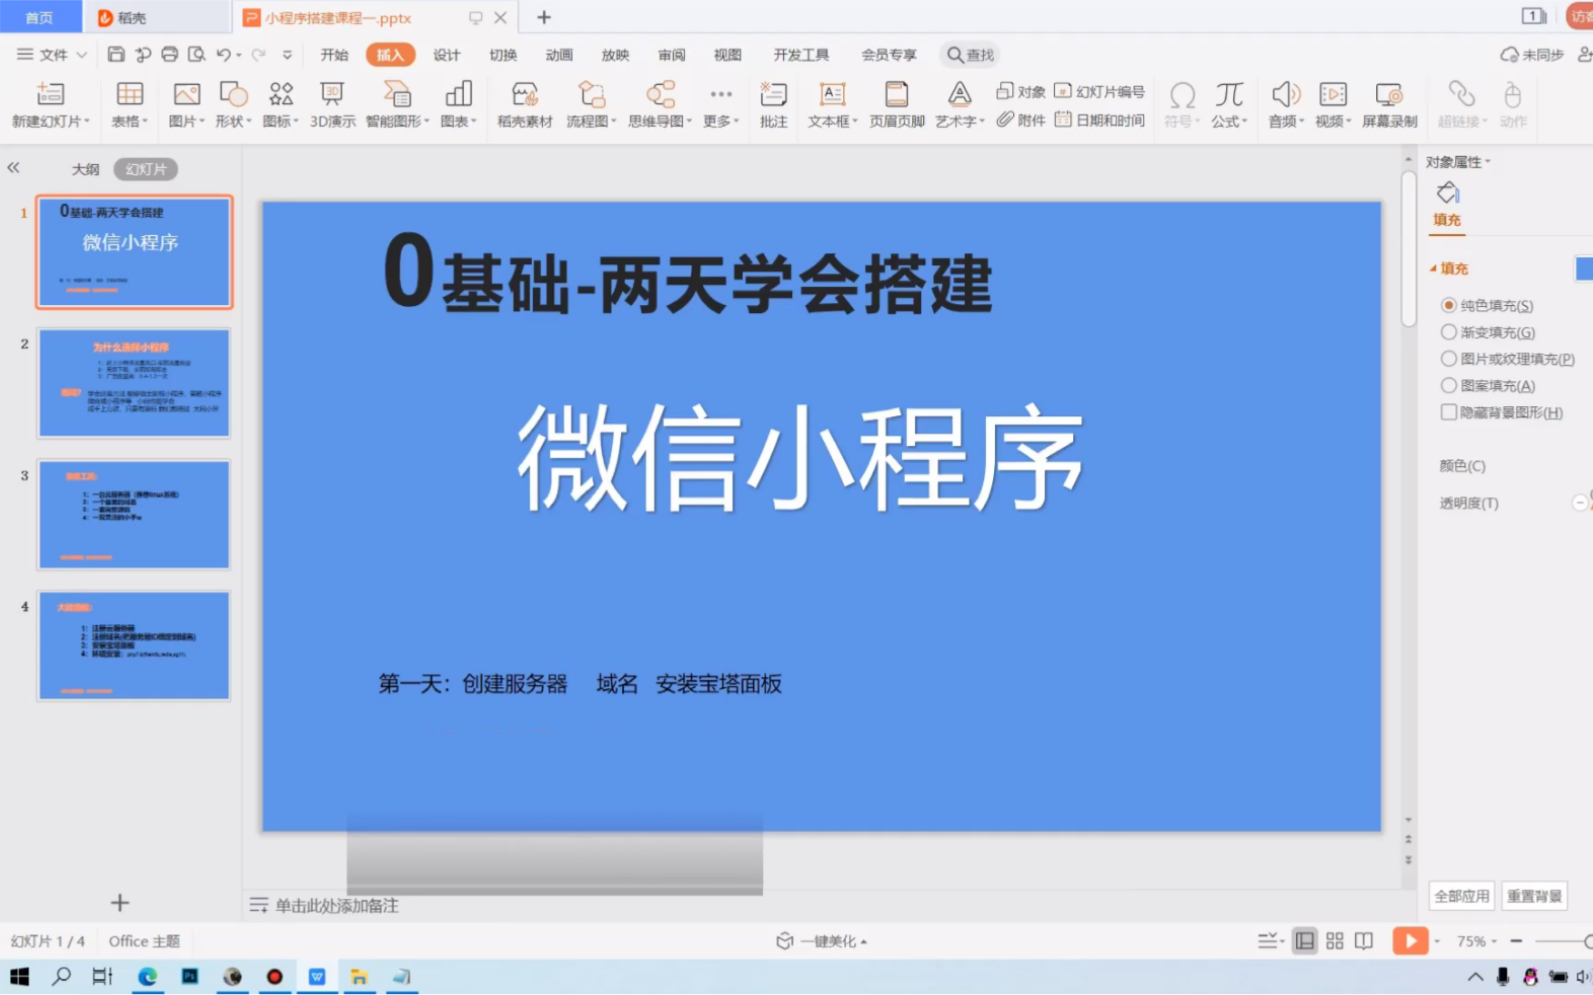Viewport: 1593px width, 995px height.
Task: Click the 3D演示 icon
Action: tap(332, 104)
